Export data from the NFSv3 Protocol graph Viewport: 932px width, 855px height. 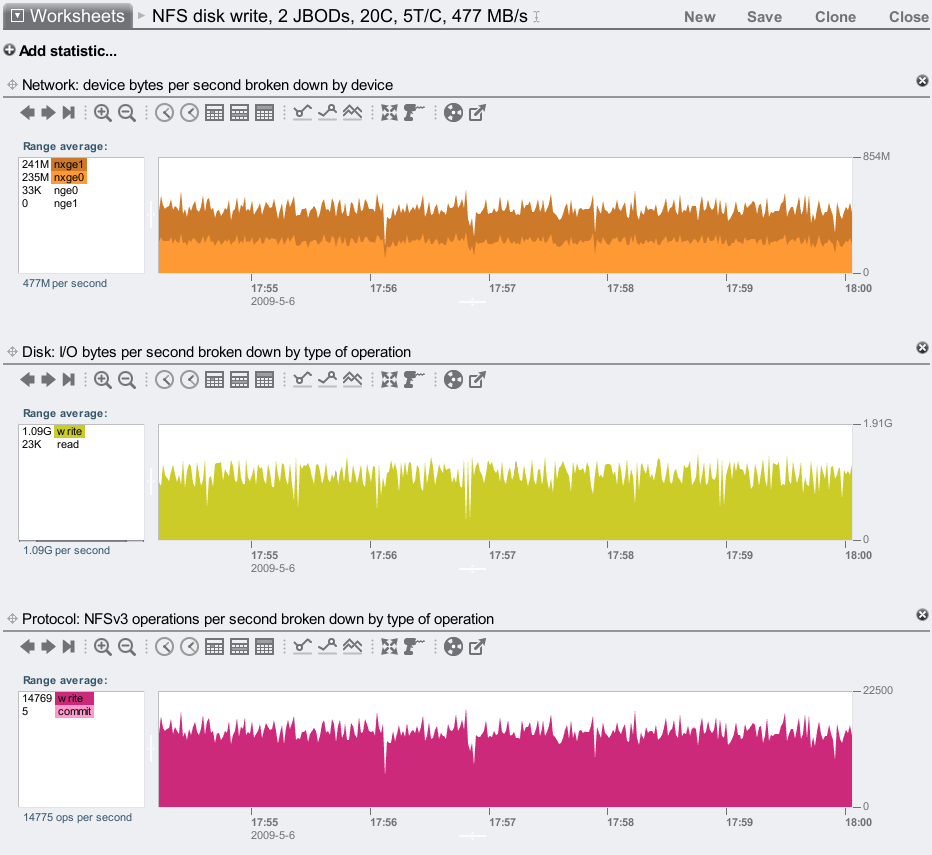pos(478,647)
